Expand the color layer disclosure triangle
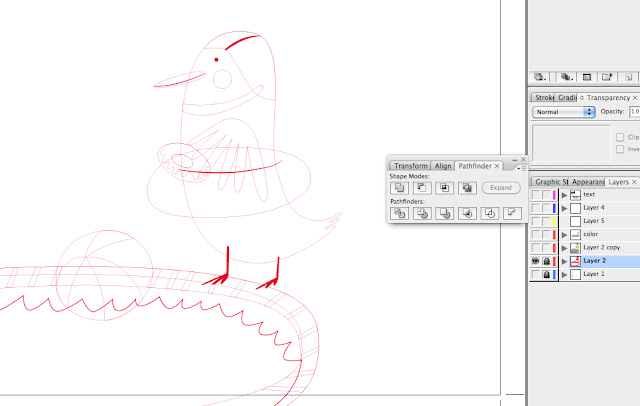The image size is (640, 406). 564,235
